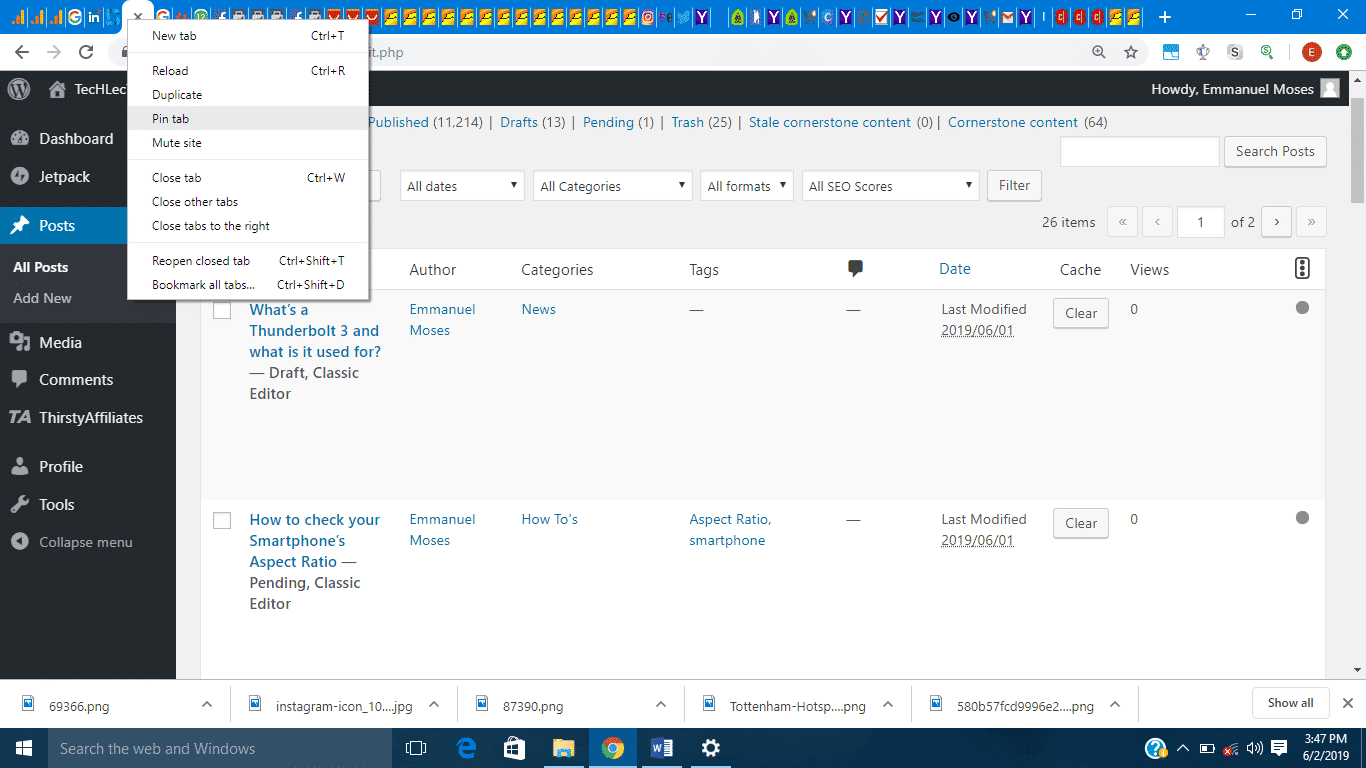The width and height of the screenshot is (1366, 768).
Task: Open the TecHLec site home icon
Action: coord(57,89)
